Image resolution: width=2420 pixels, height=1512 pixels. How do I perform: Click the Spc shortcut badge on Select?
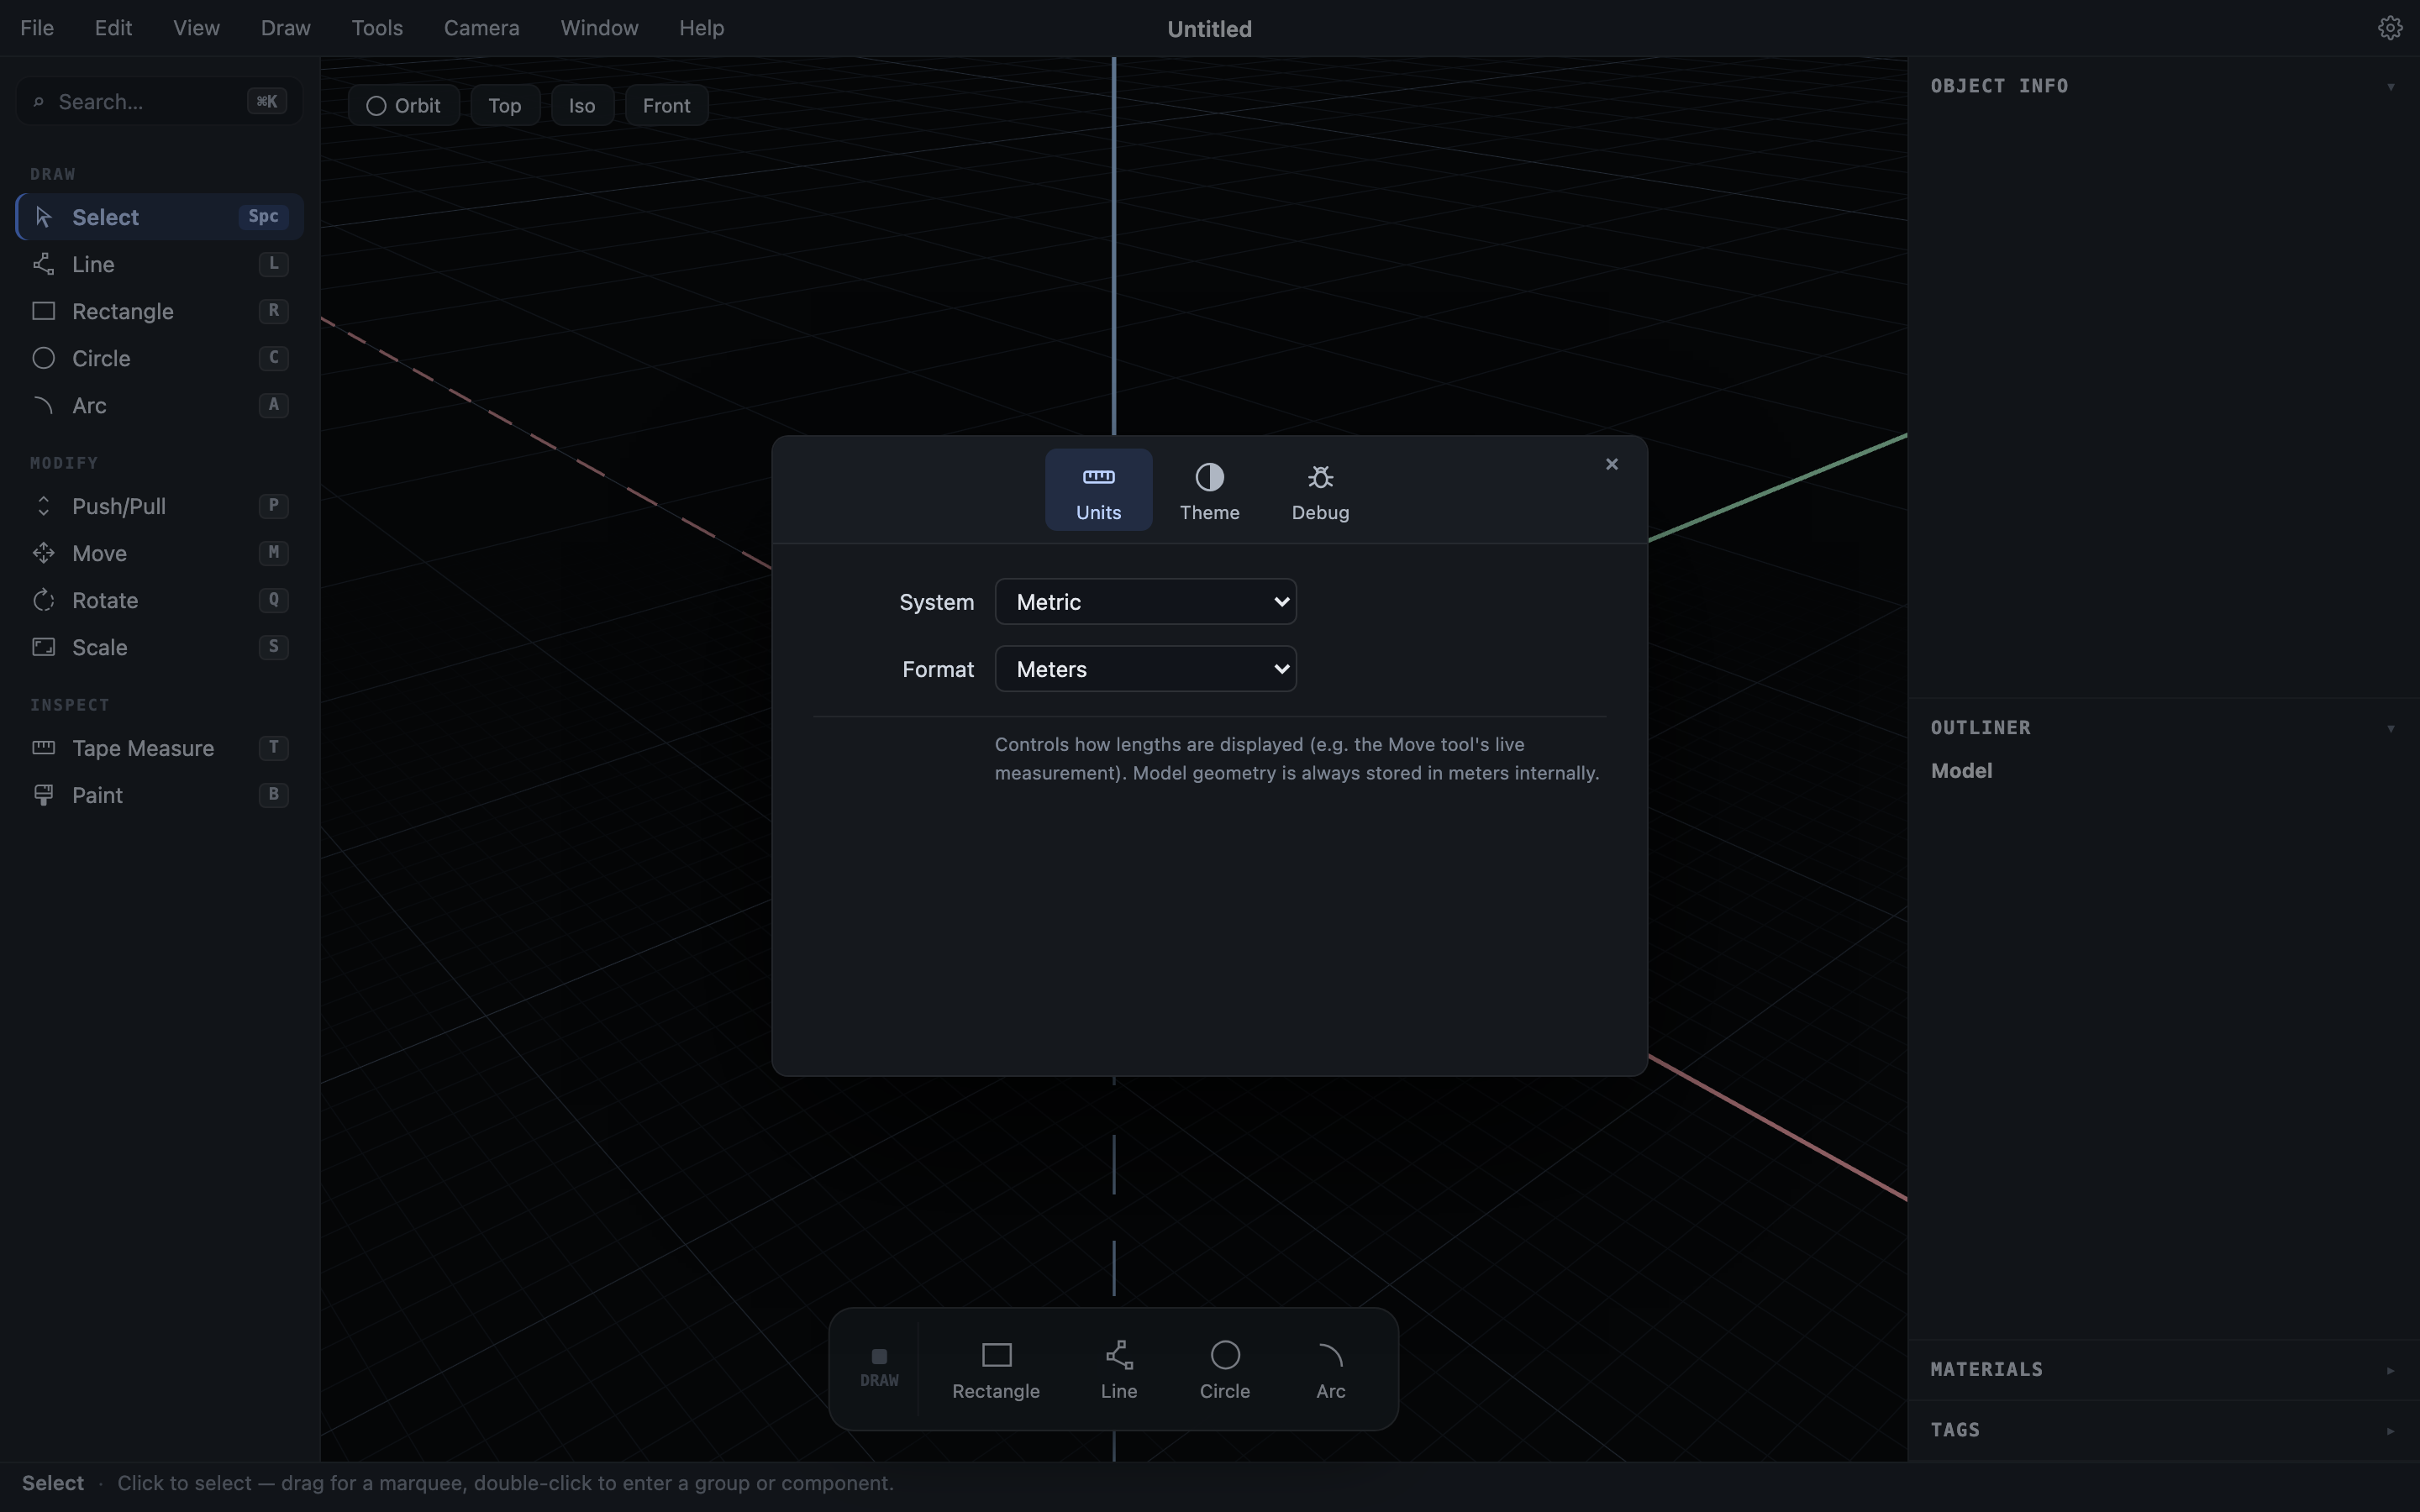[263, 217]
